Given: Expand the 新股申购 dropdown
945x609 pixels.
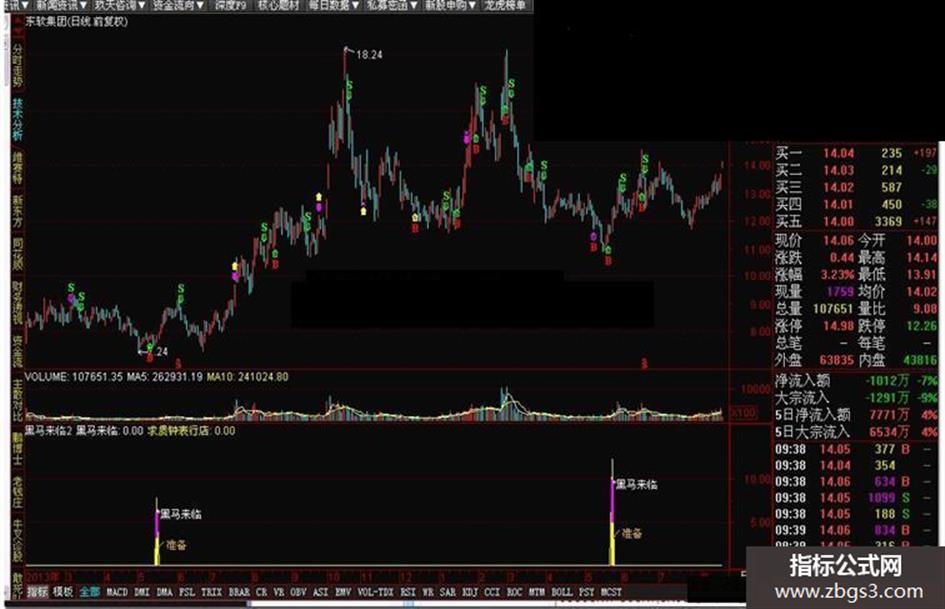Looking at the screenshot, I should (x=450, y=5).
